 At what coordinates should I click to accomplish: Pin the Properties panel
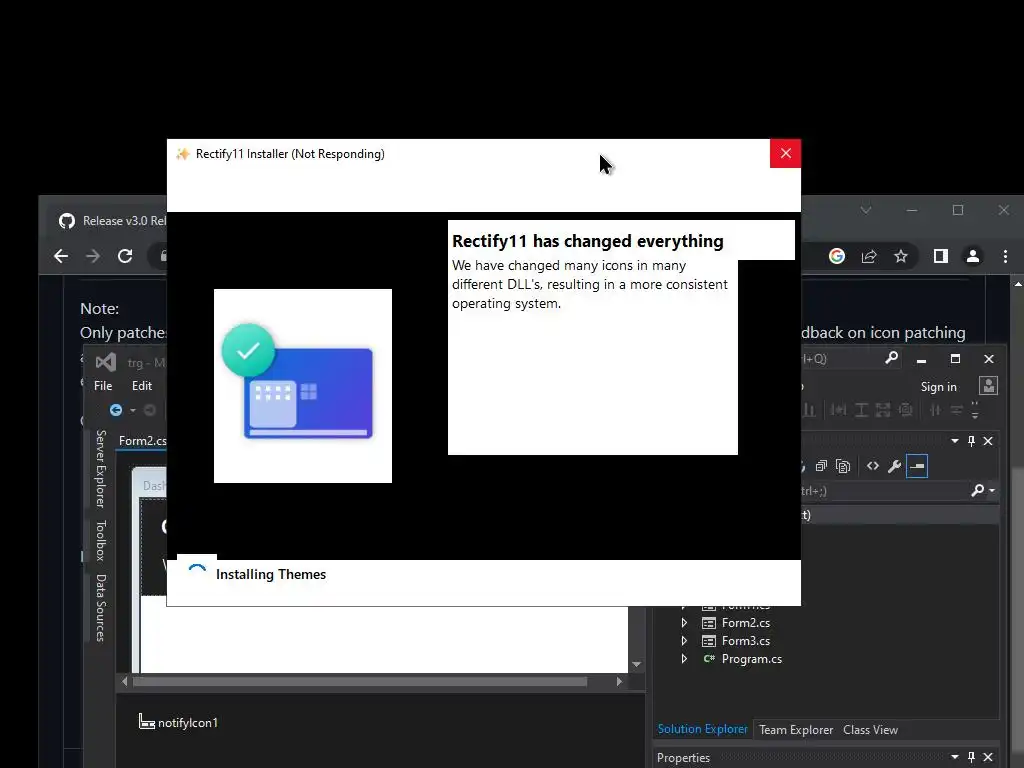tap(971, 757)
